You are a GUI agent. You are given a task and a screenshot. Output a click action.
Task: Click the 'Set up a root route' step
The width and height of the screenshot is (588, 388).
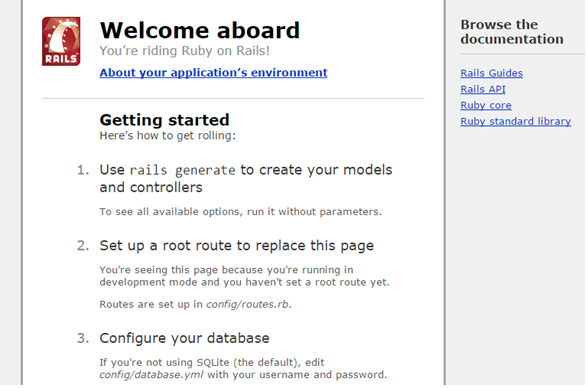coord(237,246)
